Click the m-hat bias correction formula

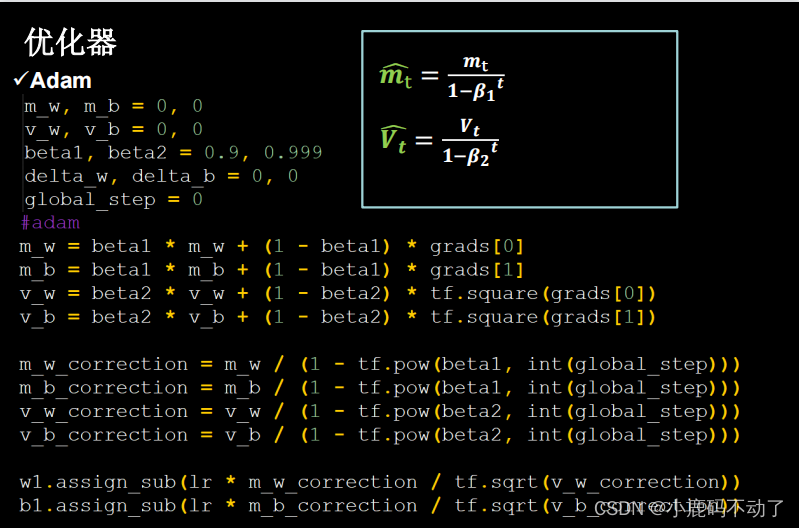442,77
